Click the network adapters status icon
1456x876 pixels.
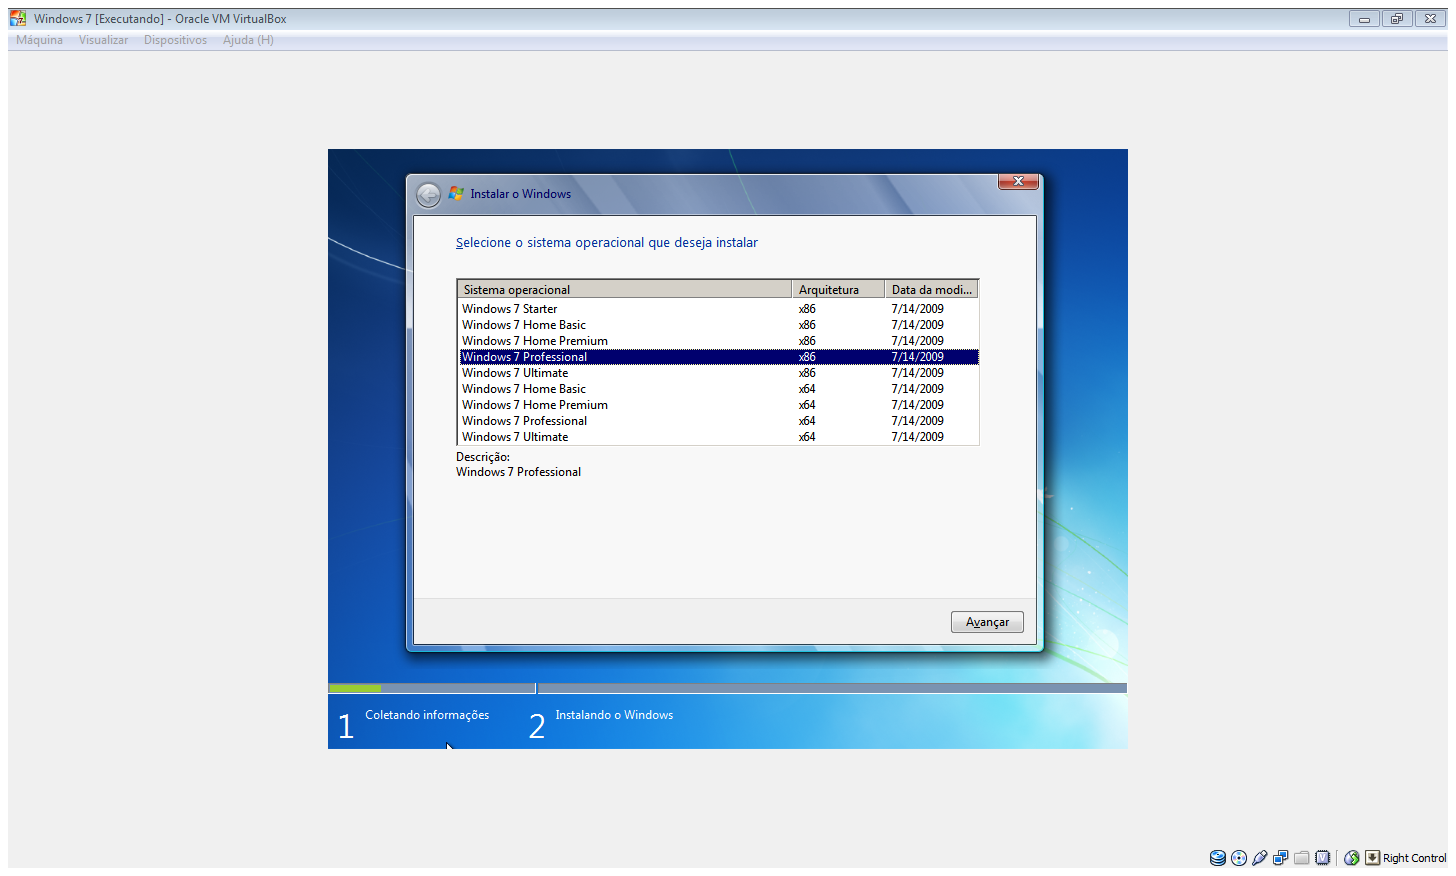[1281, 858]
